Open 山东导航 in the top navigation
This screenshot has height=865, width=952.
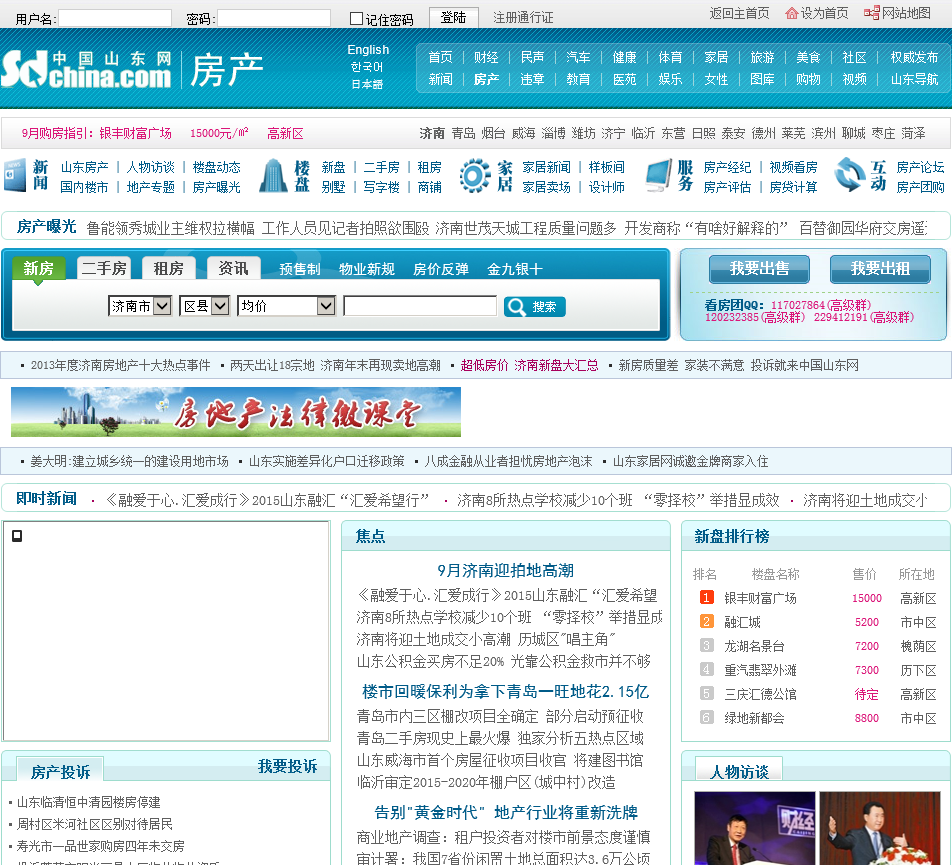point(914,79)
